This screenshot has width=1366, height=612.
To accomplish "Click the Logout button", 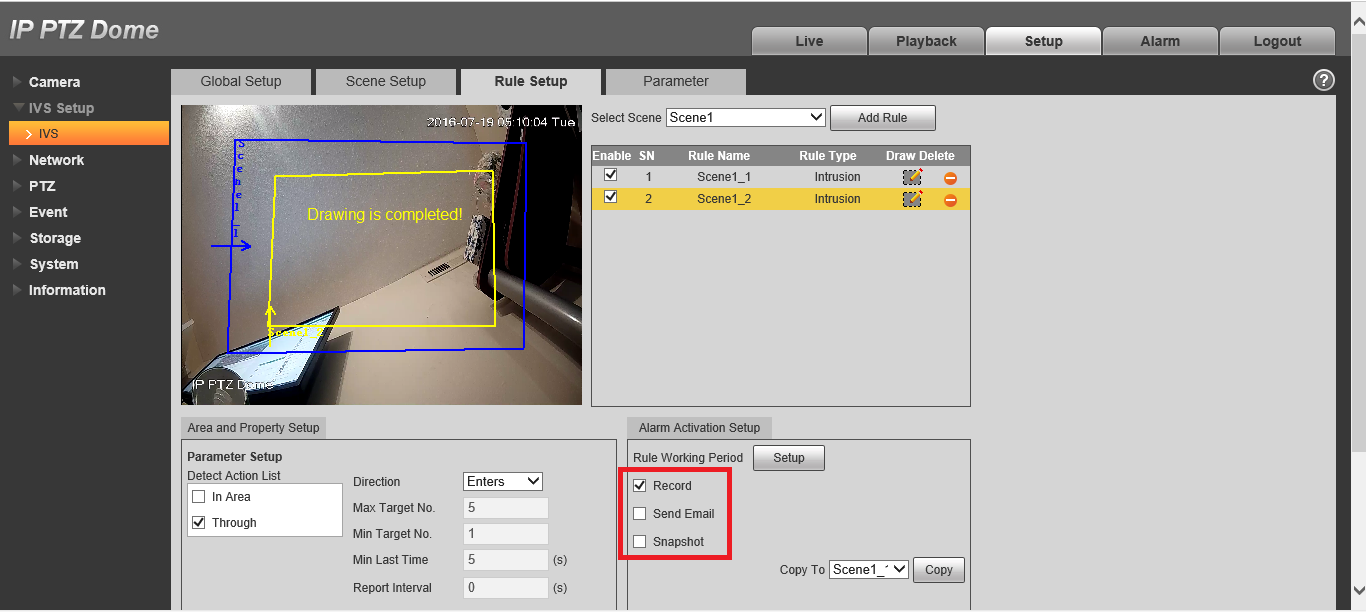I will pos(1277,41).
